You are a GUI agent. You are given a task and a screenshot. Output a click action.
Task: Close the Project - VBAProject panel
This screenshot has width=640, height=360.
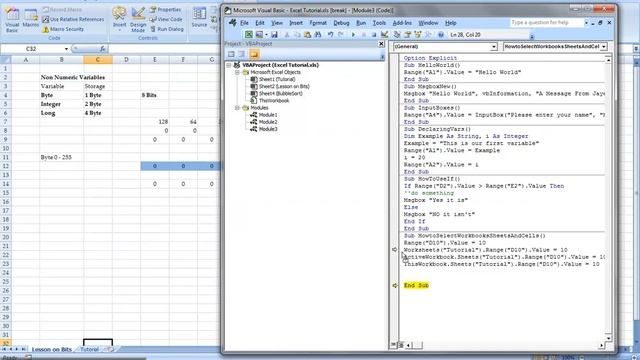(381, 44)
